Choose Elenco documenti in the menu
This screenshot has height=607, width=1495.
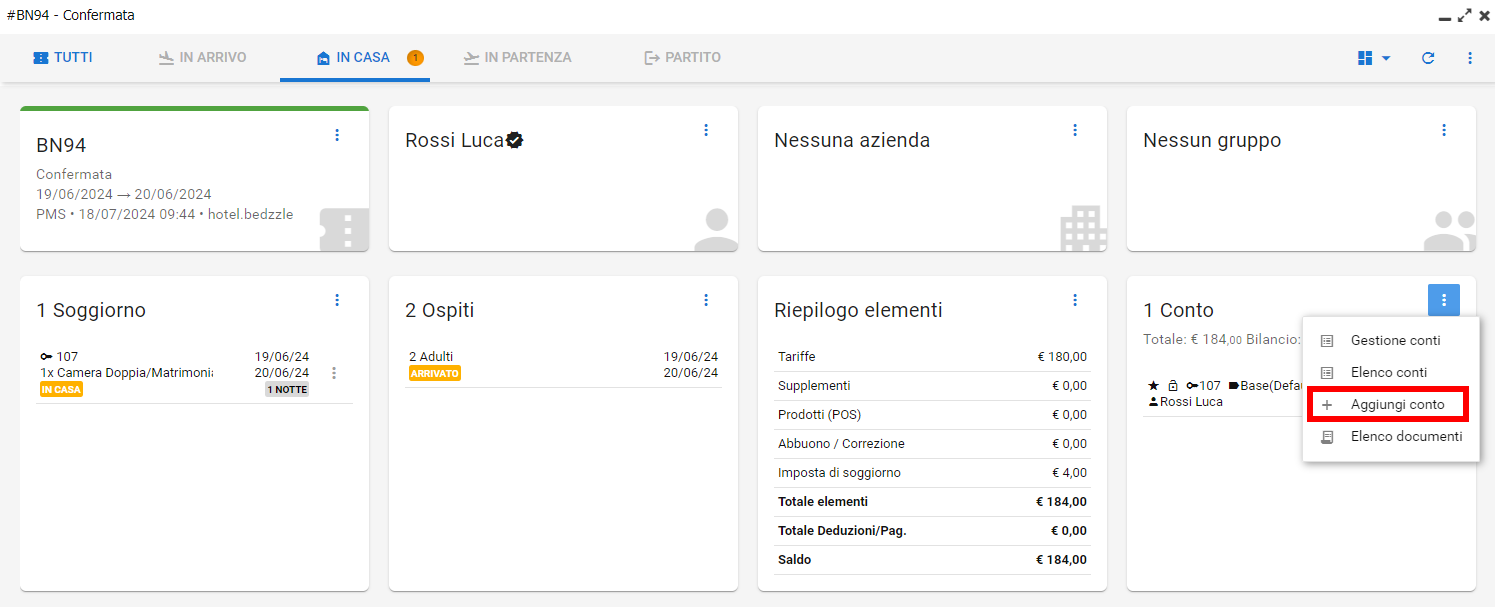(1406, 437)
